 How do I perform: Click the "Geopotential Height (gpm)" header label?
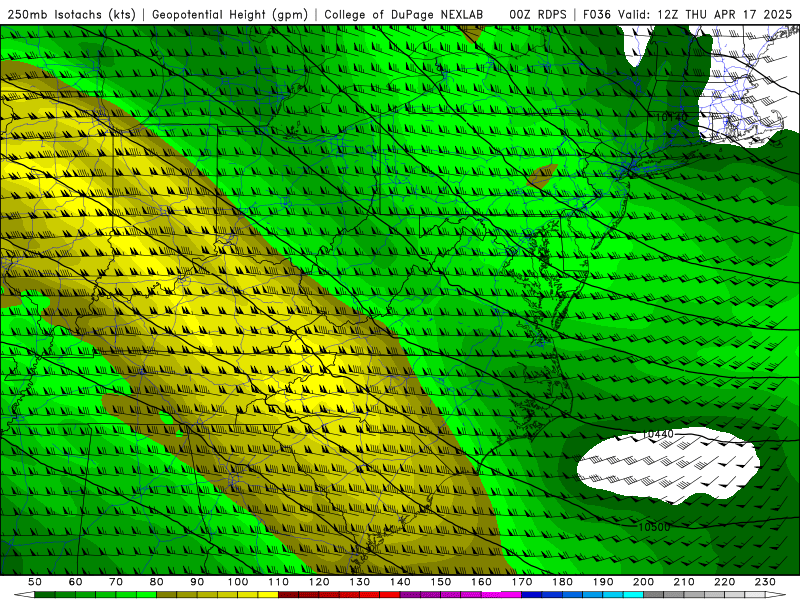pyautogui.click(x=230, y=14)
